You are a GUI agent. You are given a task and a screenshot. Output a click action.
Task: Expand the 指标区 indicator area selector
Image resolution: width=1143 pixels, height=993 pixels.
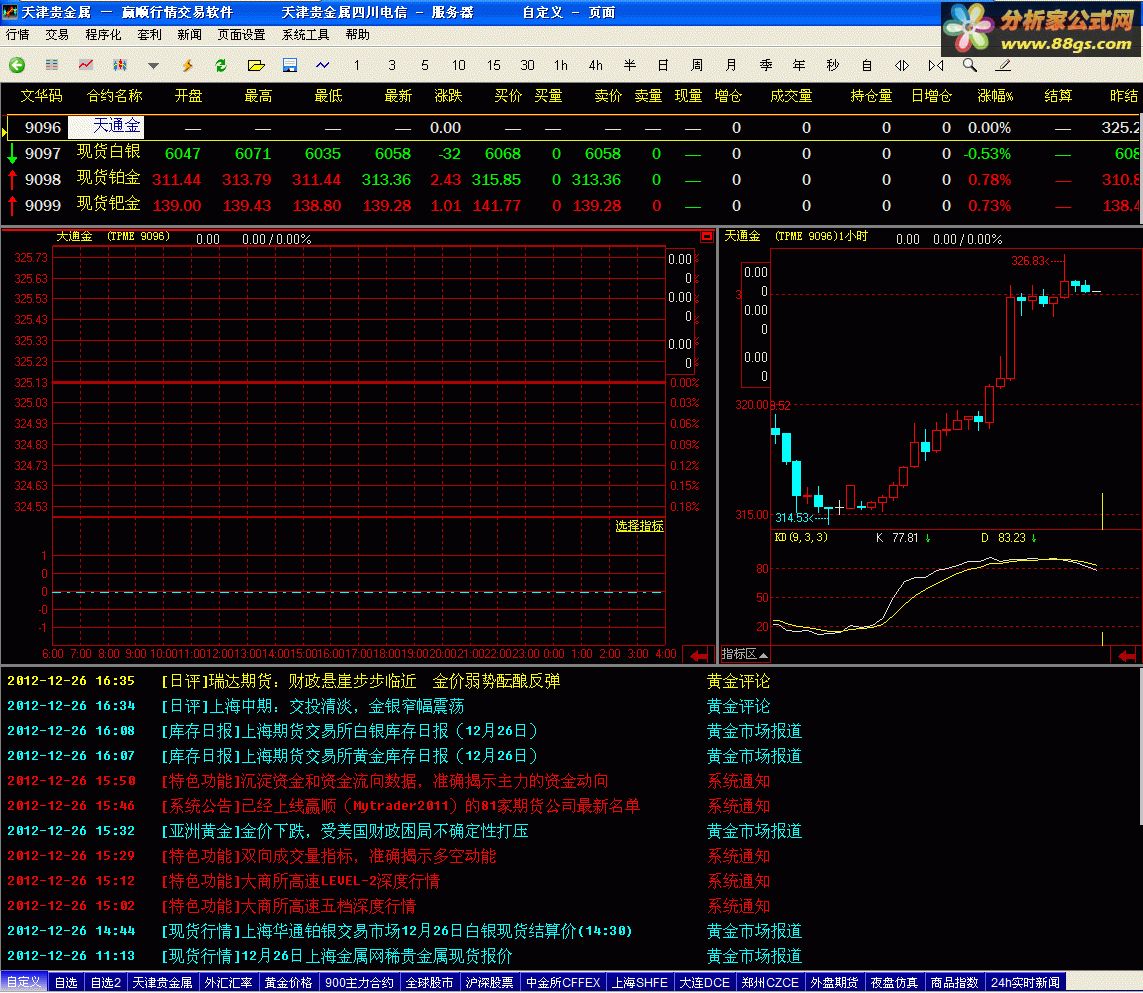tap(744, 654)
